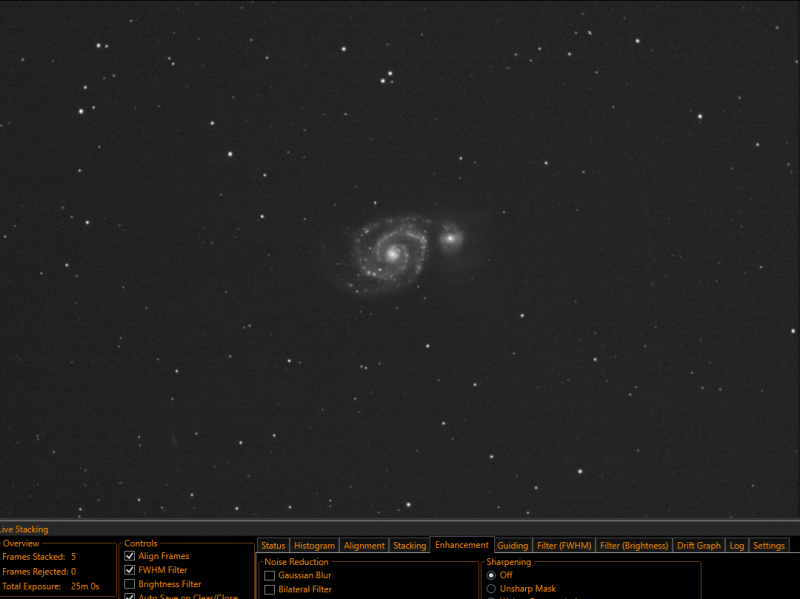Image resolution: width=800 pixels, height=599 pixels.
Task: Open the Status tab
Action: (273, 545)
